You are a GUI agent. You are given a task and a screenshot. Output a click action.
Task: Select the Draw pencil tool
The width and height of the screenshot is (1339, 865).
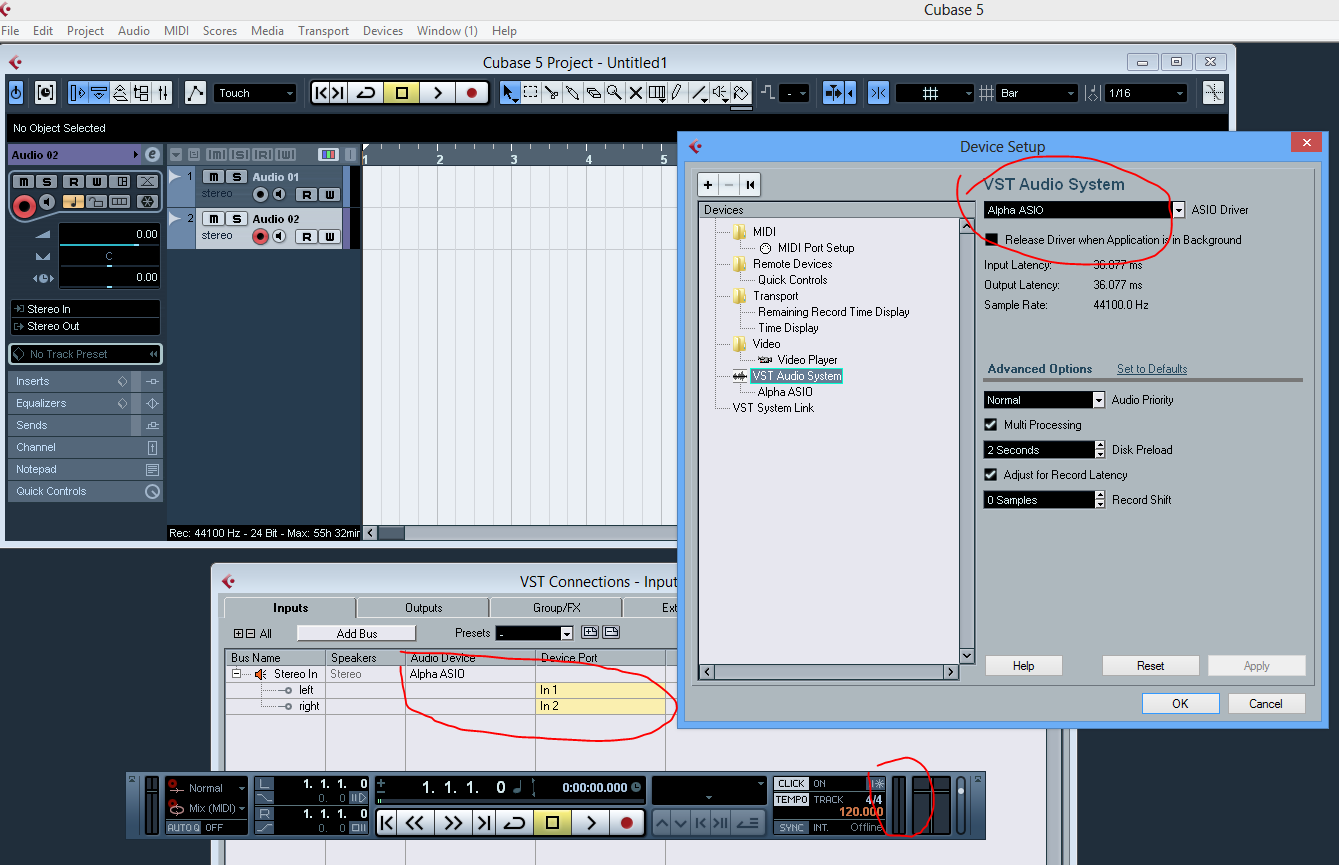(677, 93)
